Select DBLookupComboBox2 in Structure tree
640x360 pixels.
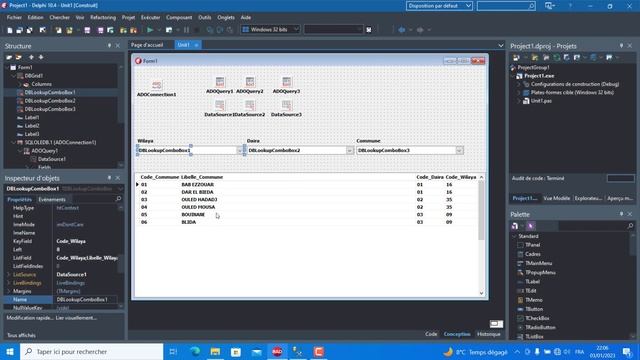coord(50,101)
